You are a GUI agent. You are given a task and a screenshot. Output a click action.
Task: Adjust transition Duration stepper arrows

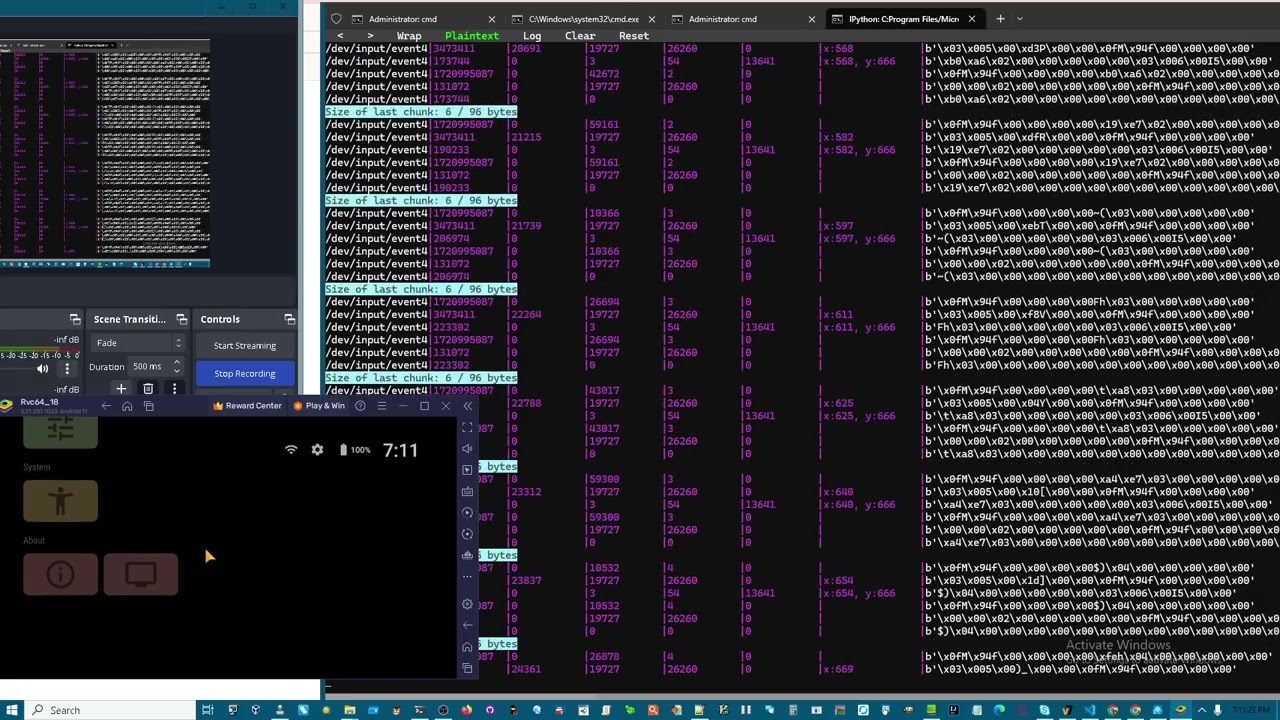coord(178,367)
